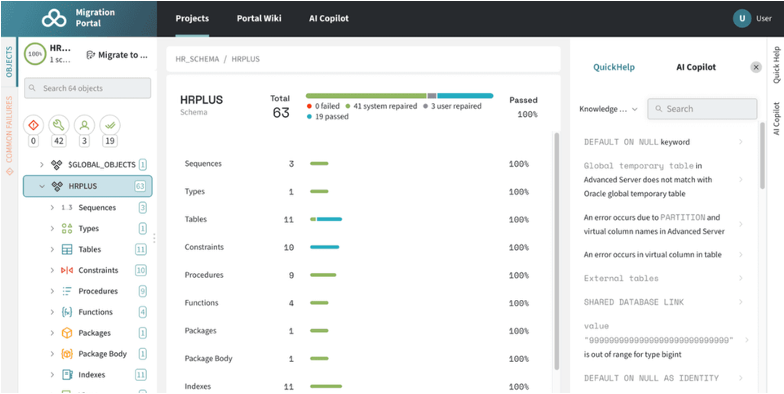The height and width of the screenshot is (394, 784).
Task: Expand the $GLOBAL_OBJECTS tree node
Action: coord(42,164)
